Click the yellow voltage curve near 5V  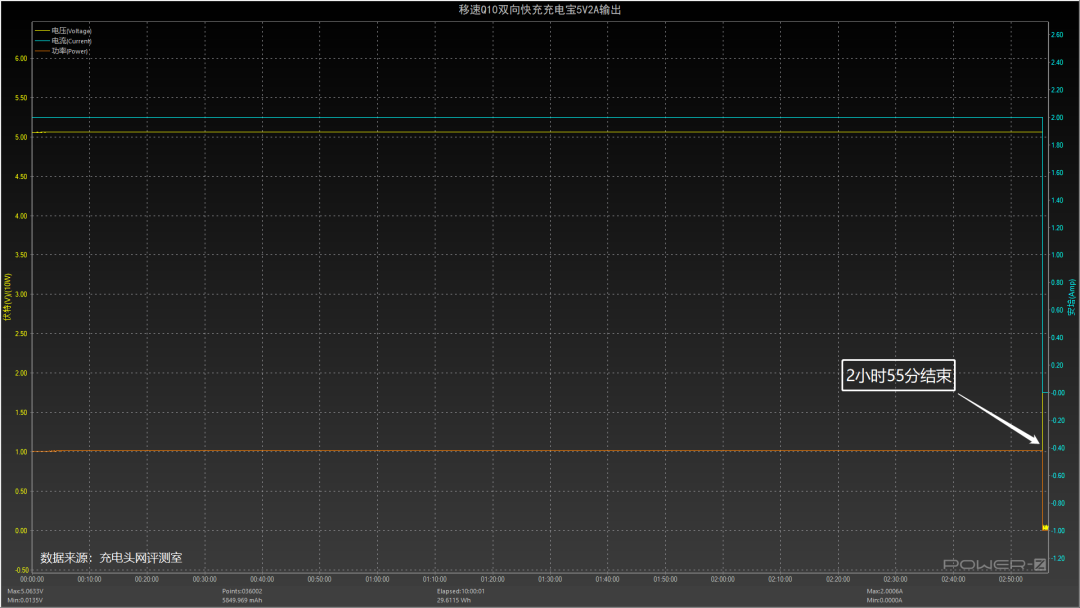click(537, 132)
